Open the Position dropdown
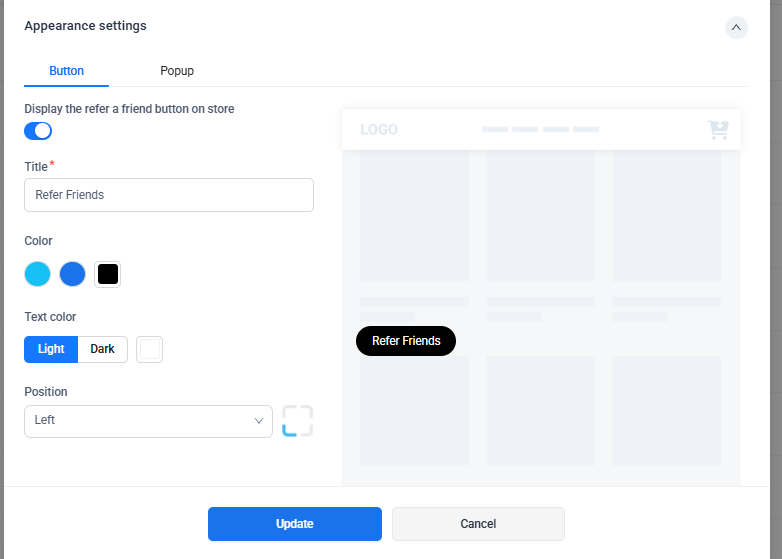The width and height of the screenshot is (782, 559). point(148,421)
